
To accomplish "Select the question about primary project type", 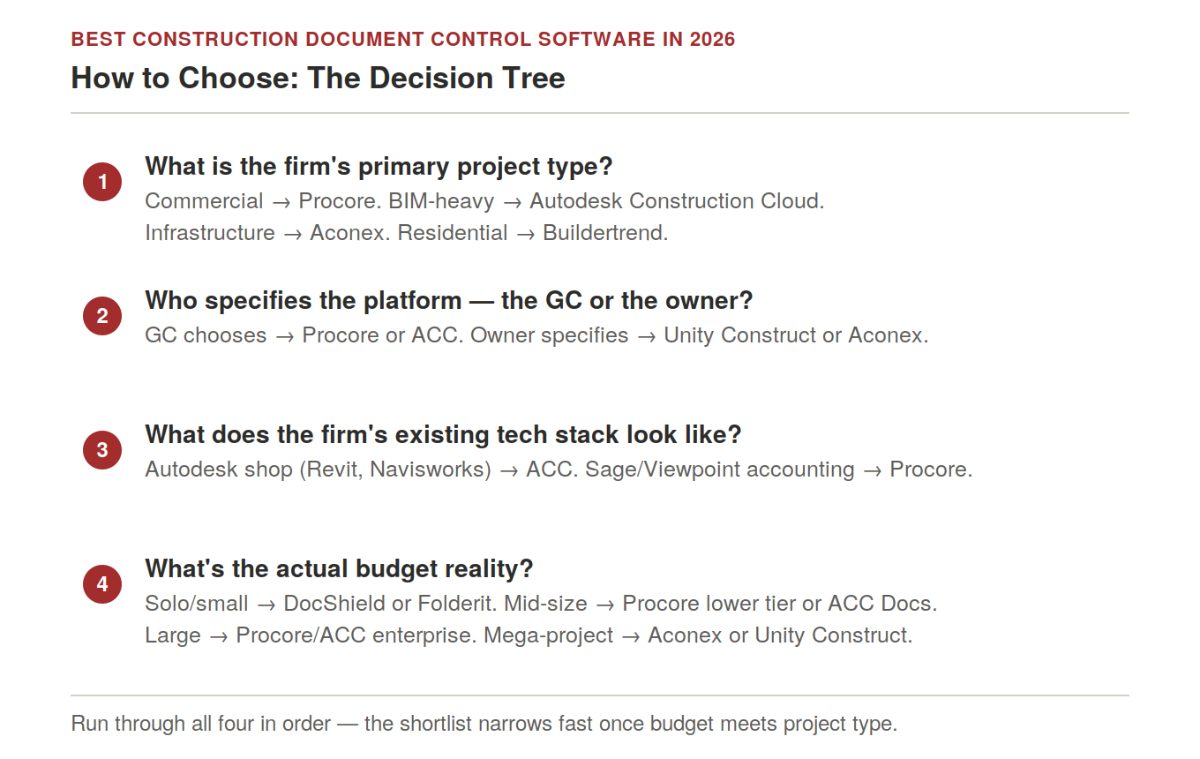I will [379, 166].
